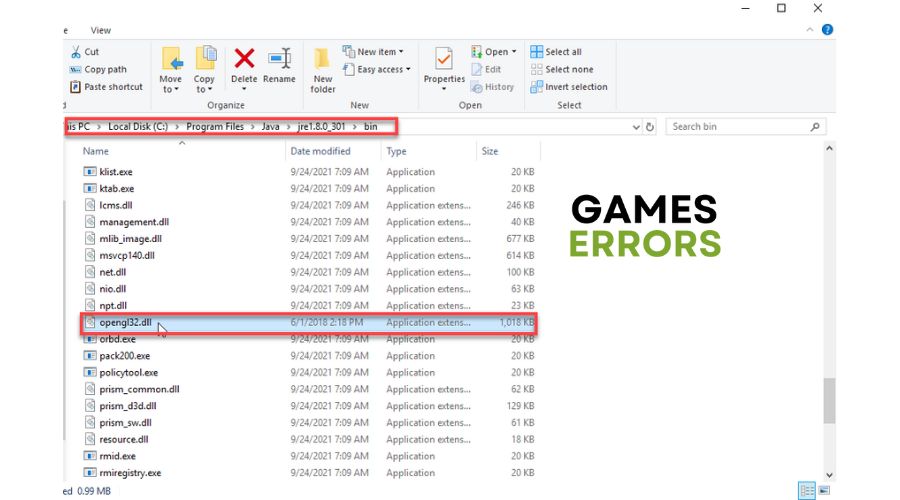The image size is (900, 500).
Task: Sort by Type column header
Action: 396,151
